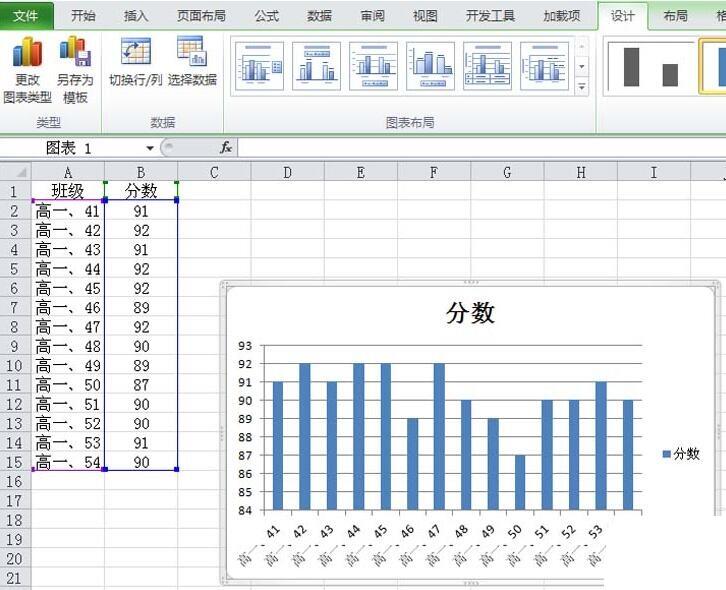Click chart layout gallery down arrow

pos(582,67)
